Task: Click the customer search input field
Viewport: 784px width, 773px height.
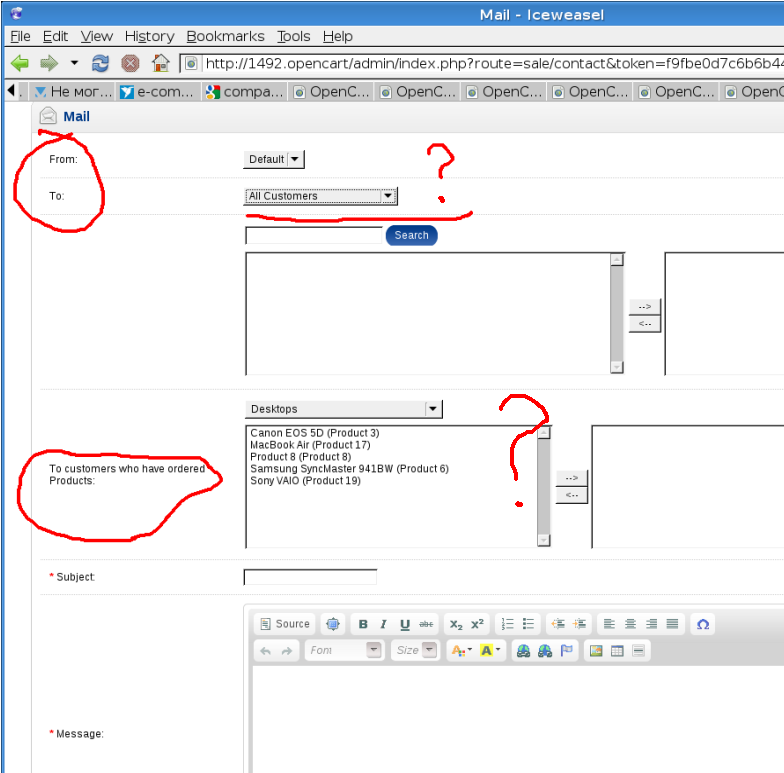Action: pyautogui.click(x=314, y=236)
